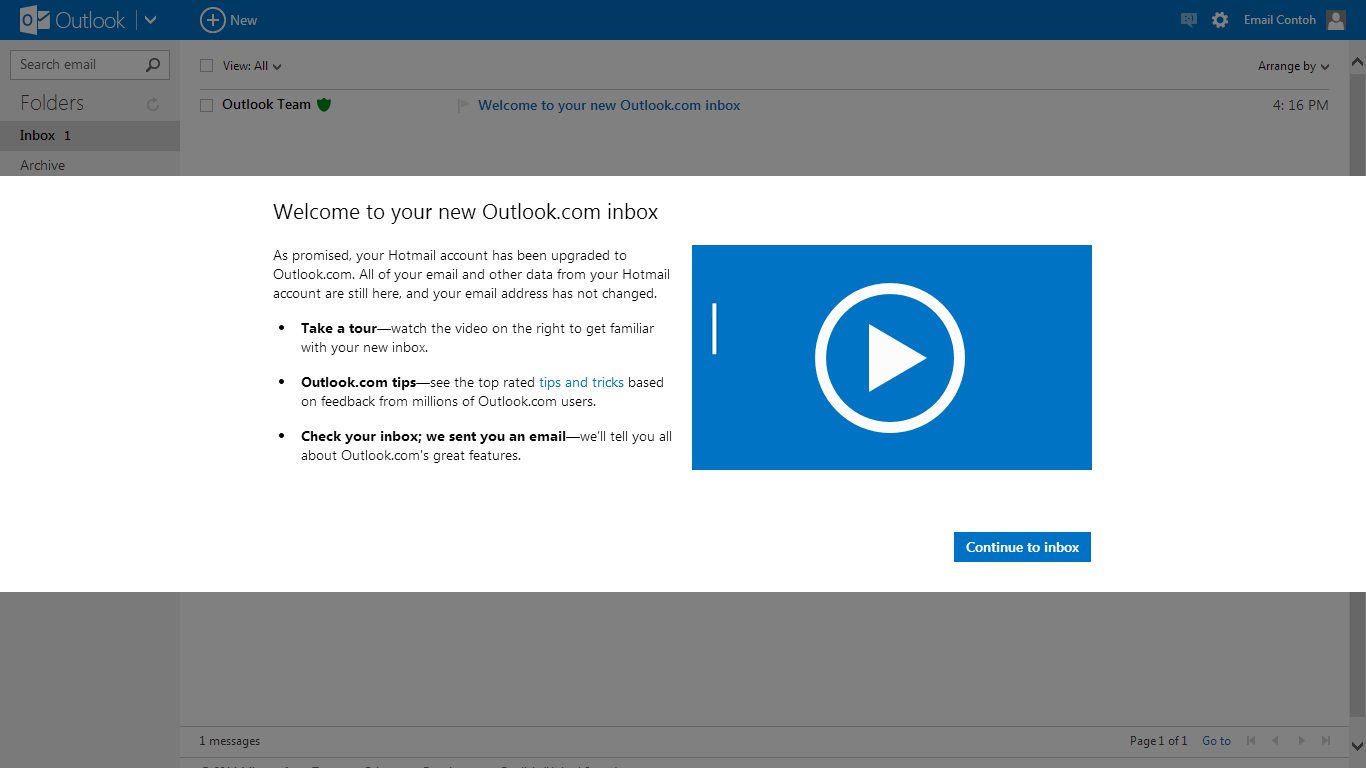Open the messaging chat icon

click(x=1188, y=20)
